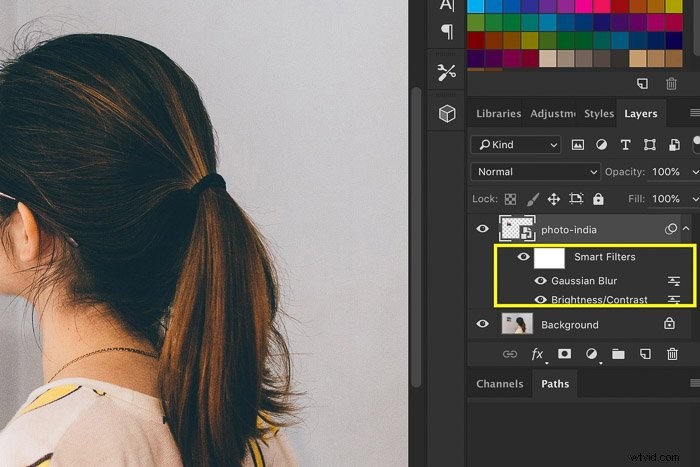700x467 pixels.
Task: Switch to the Libraries tab
Action: click(498, 113)
